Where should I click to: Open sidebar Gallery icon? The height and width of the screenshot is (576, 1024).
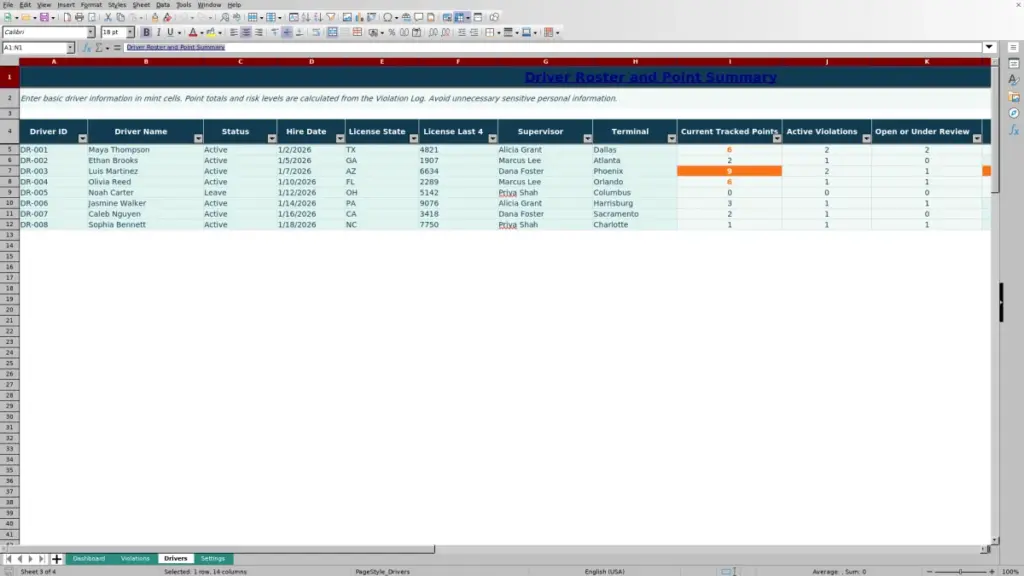pos(1014,97)
